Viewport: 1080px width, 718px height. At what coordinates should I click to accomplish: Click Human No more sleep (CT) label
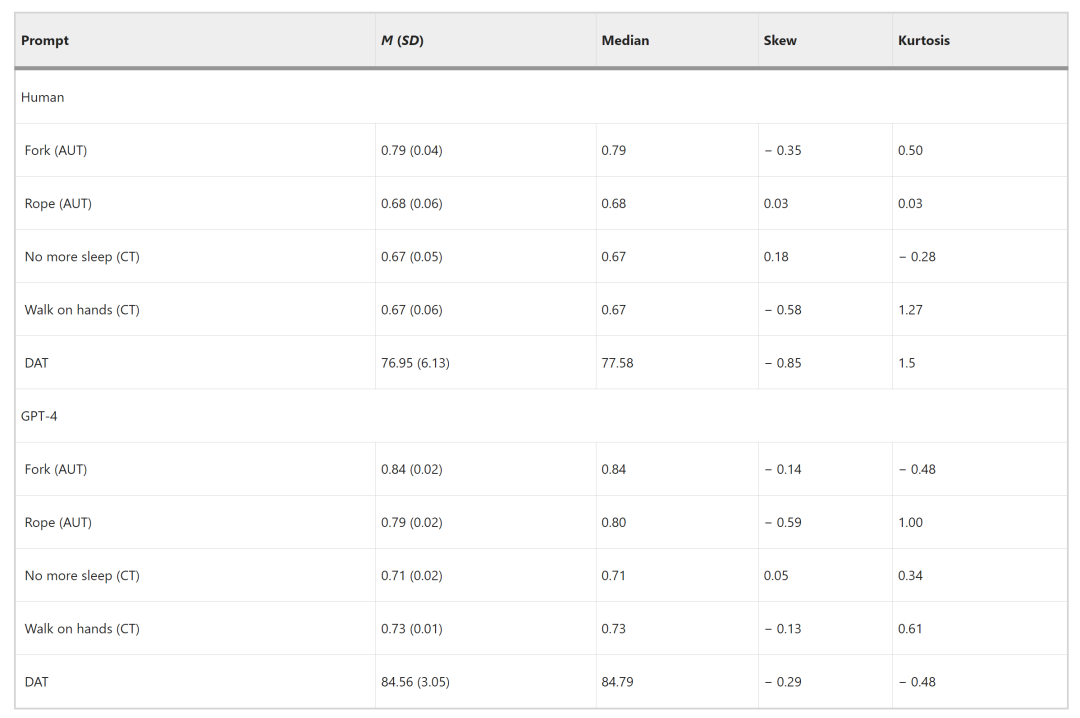[x=82, y=257]
